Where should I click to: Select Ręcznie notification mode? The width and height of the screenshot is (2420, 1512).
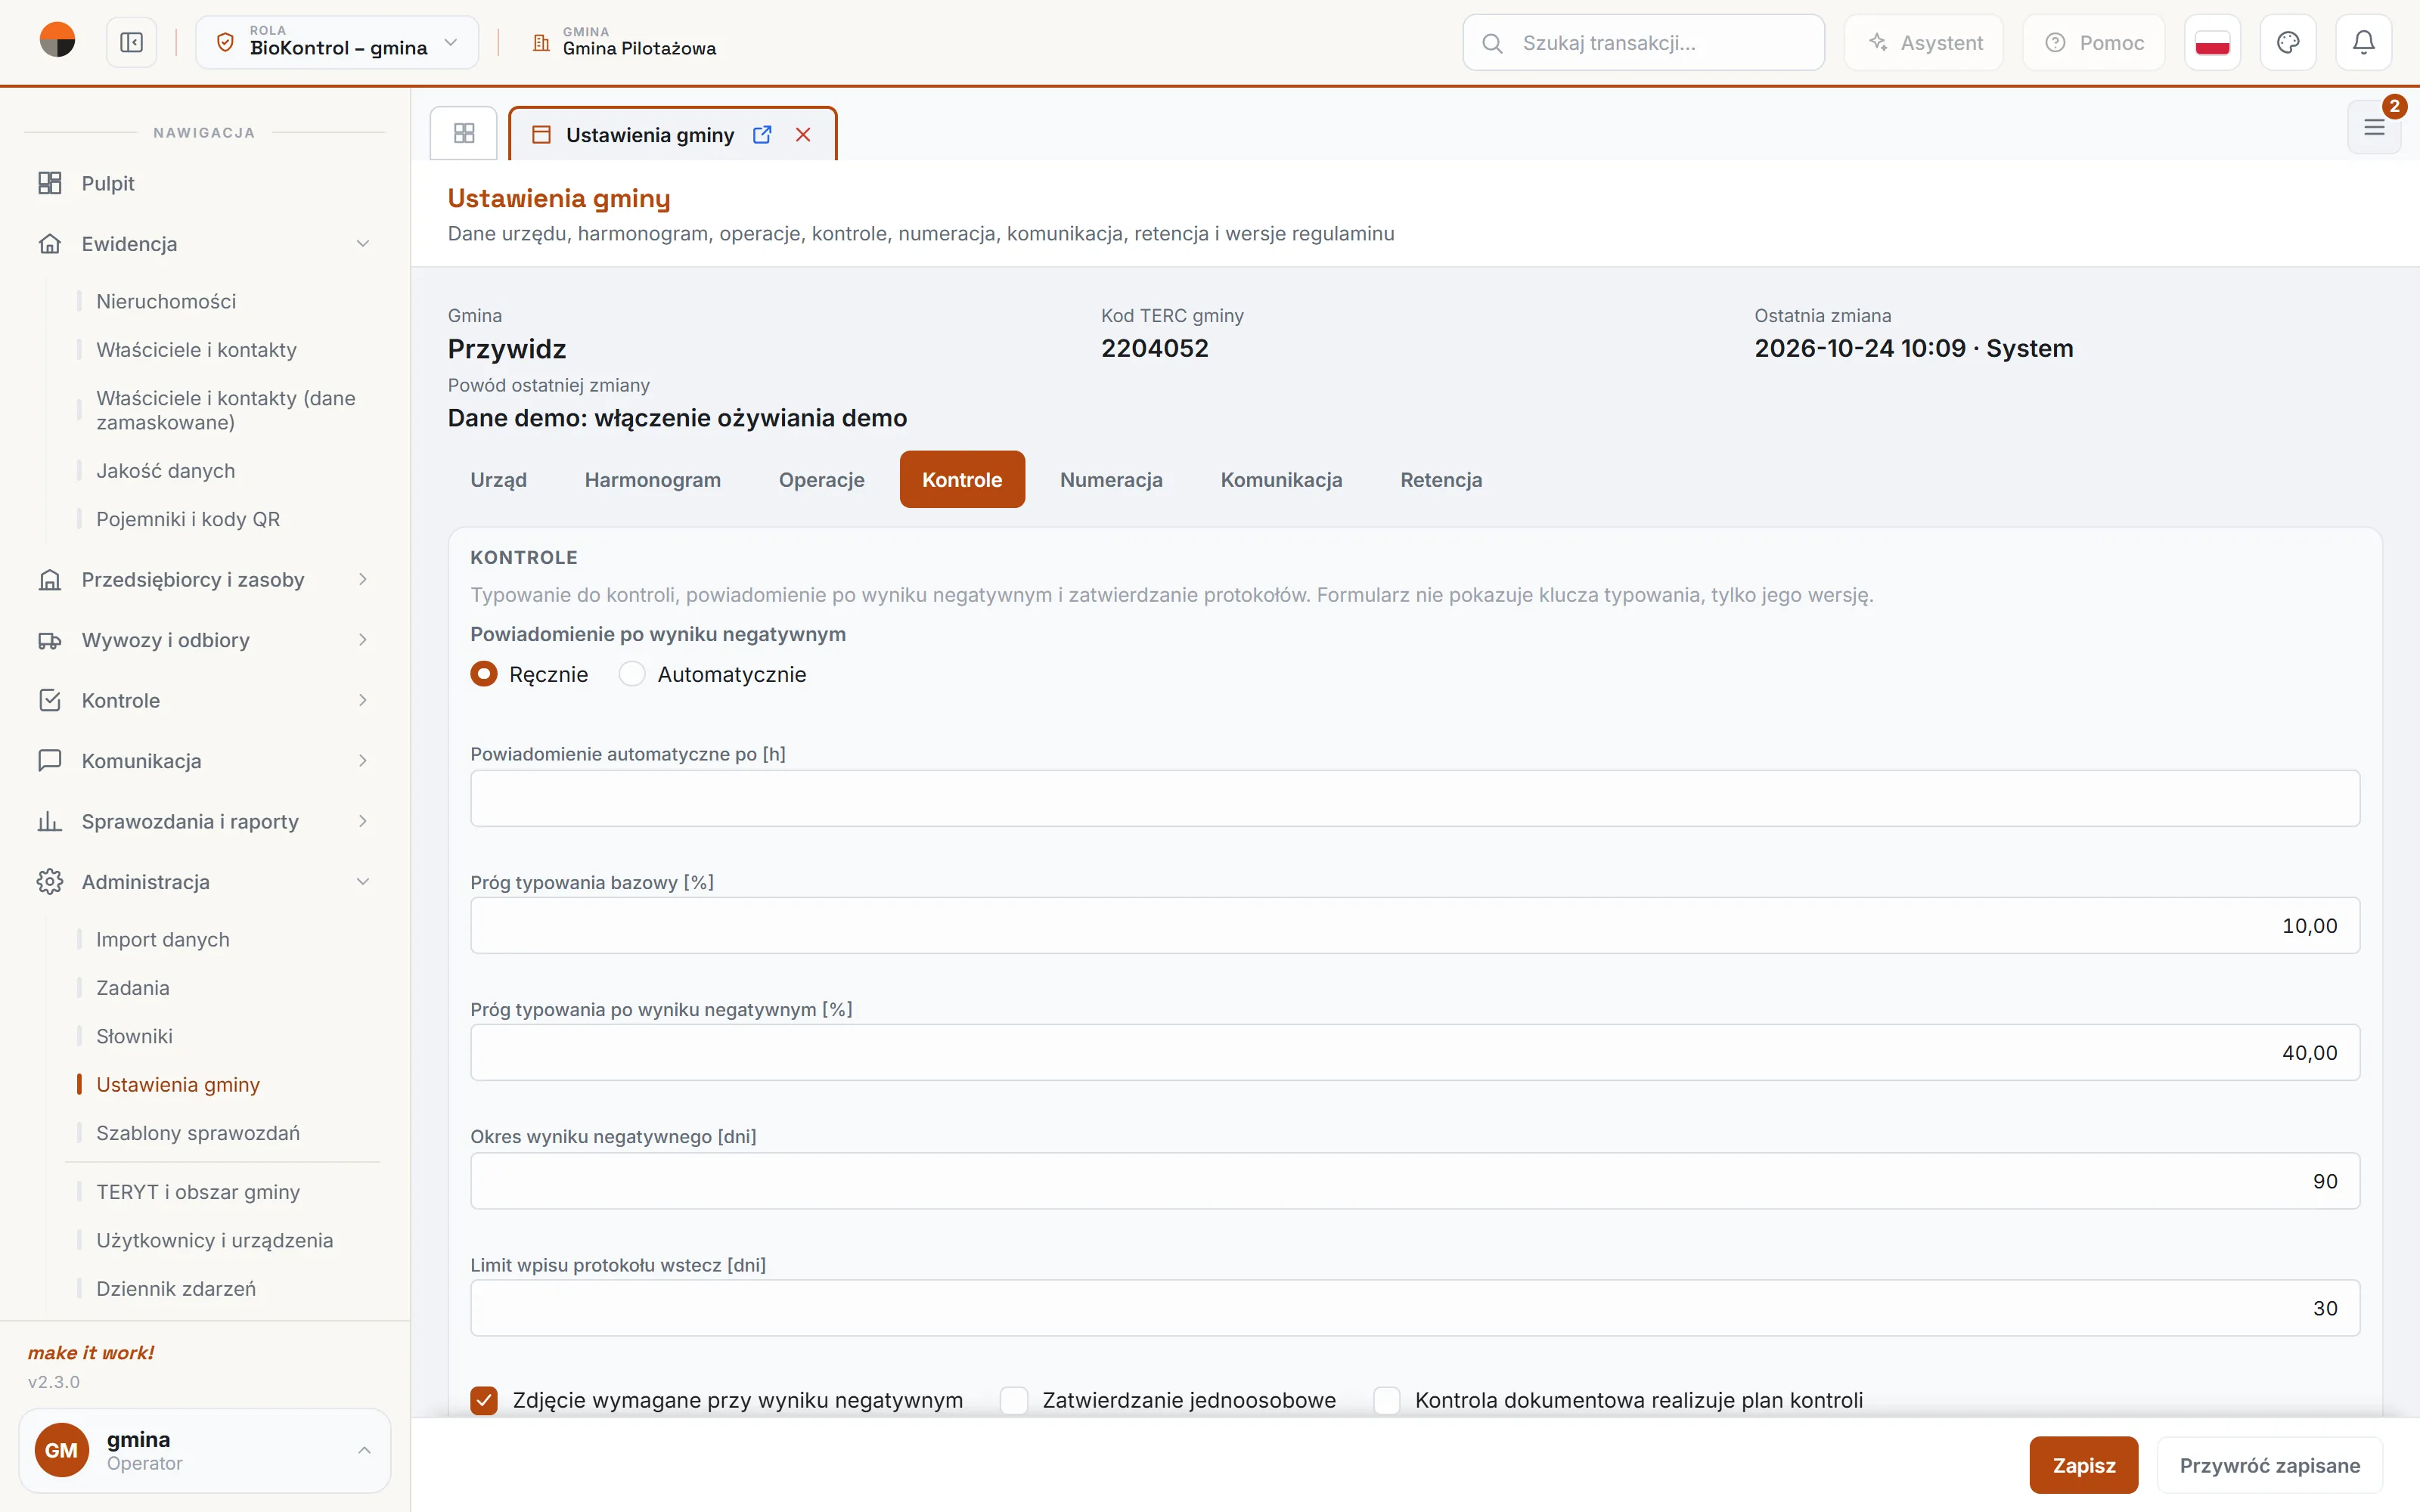click(x=484, y=674)
